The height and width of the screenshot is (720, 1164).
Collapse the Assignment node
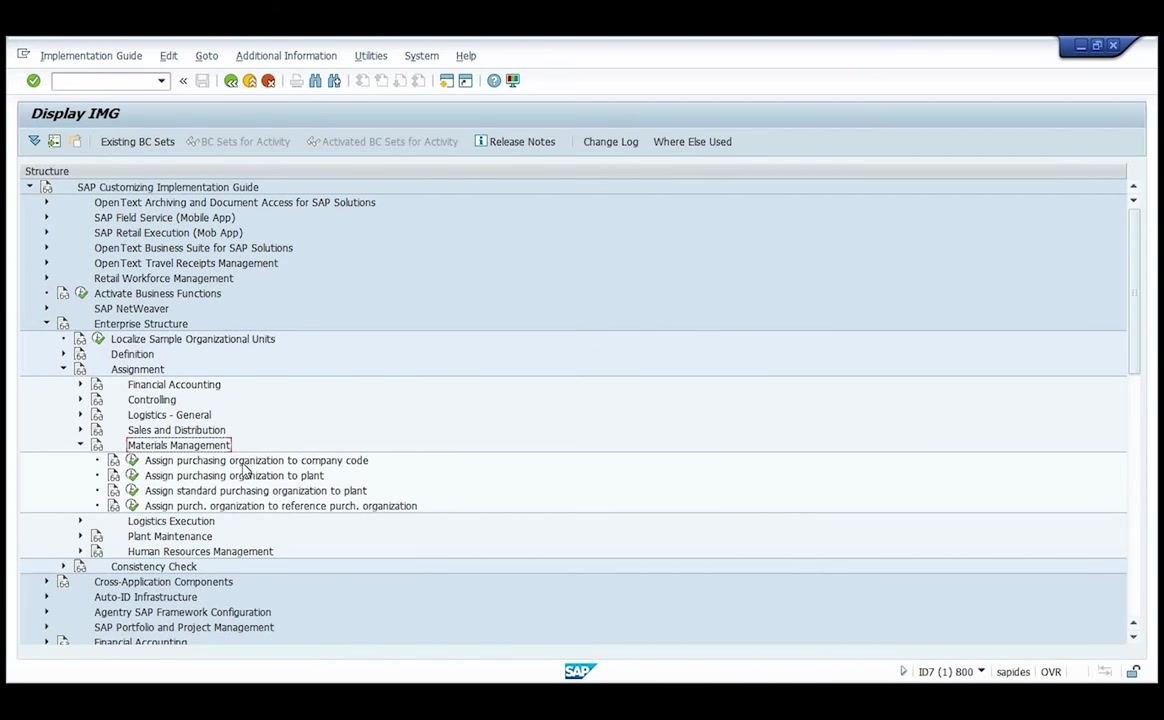[x=63, y=368]
